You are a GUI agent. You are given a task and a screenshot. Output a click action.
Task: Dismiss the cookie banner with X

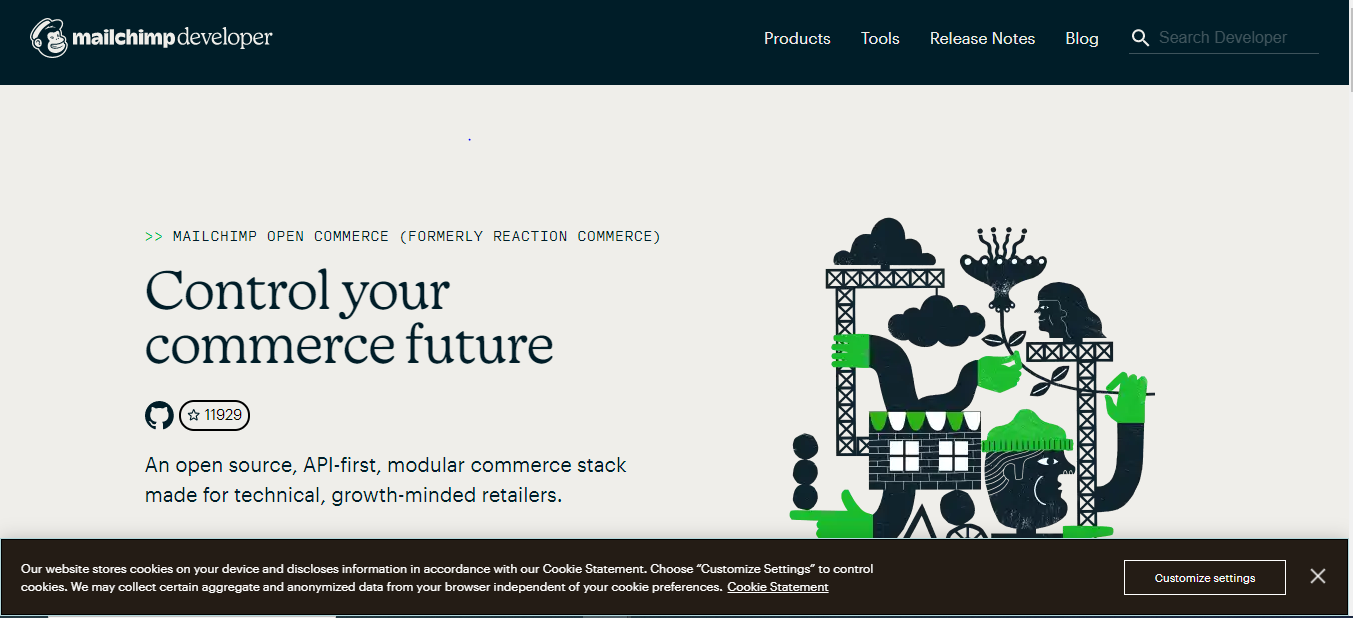(1318, 576)
